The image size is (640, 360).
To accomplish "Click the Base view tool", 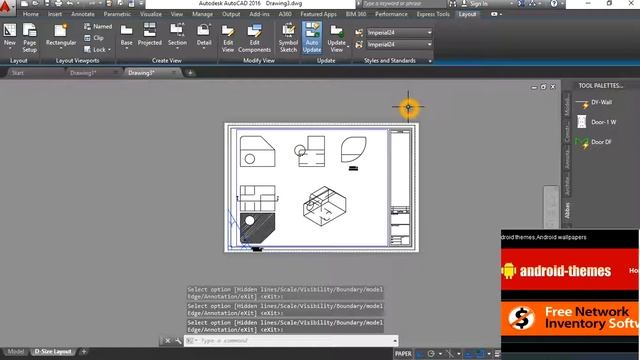I will coord(127,35).
